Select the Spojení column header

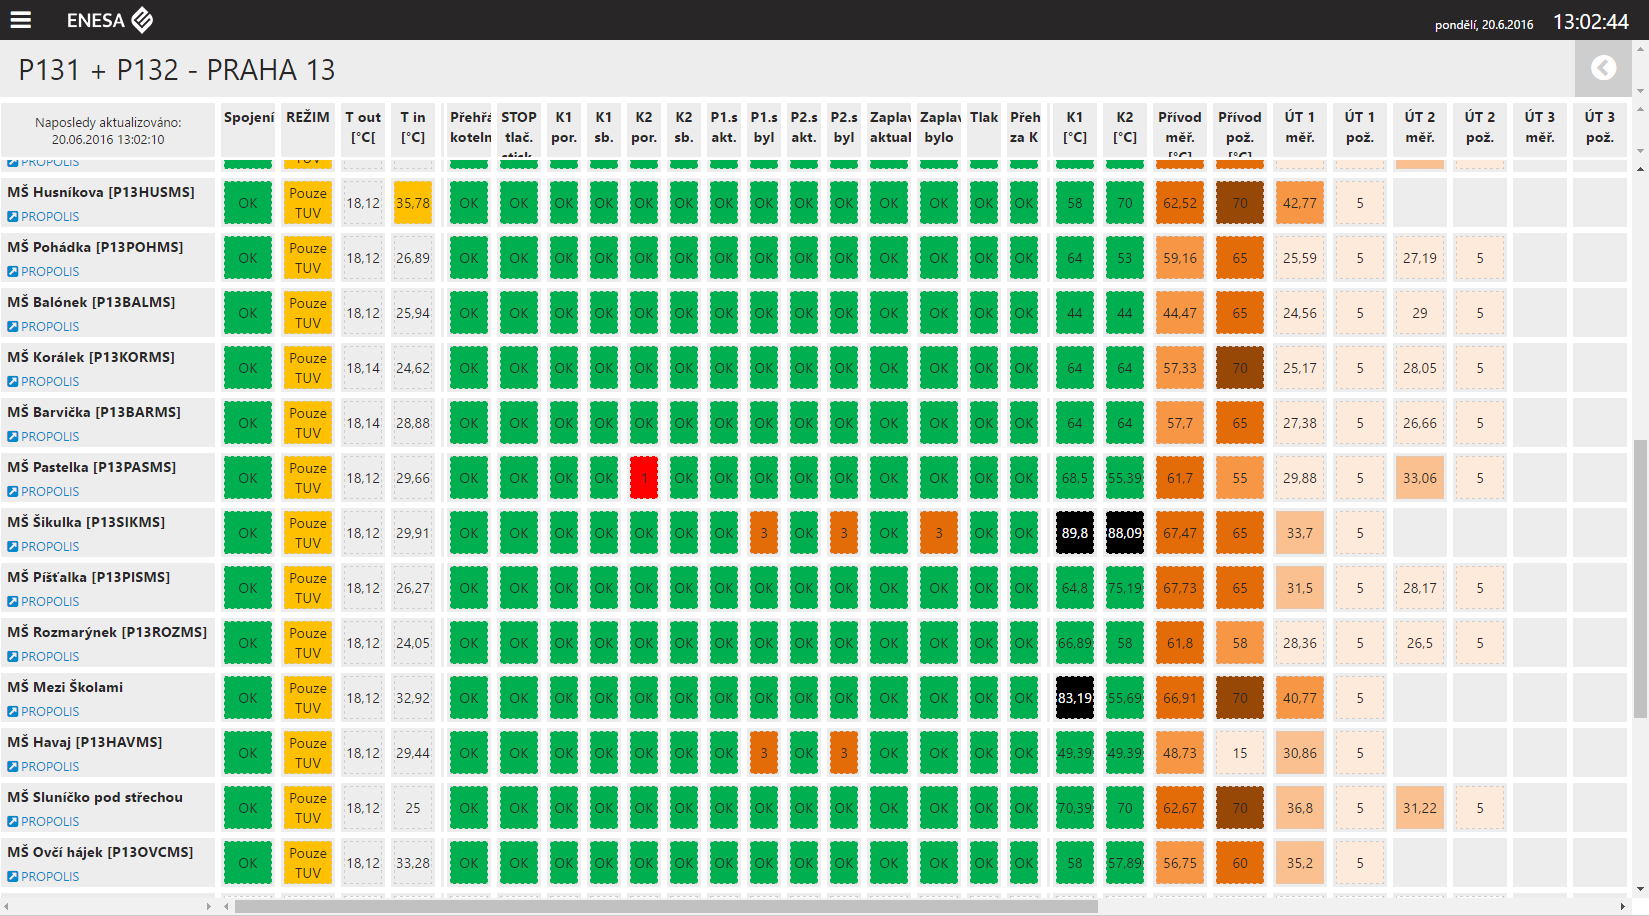pos(248,130)
